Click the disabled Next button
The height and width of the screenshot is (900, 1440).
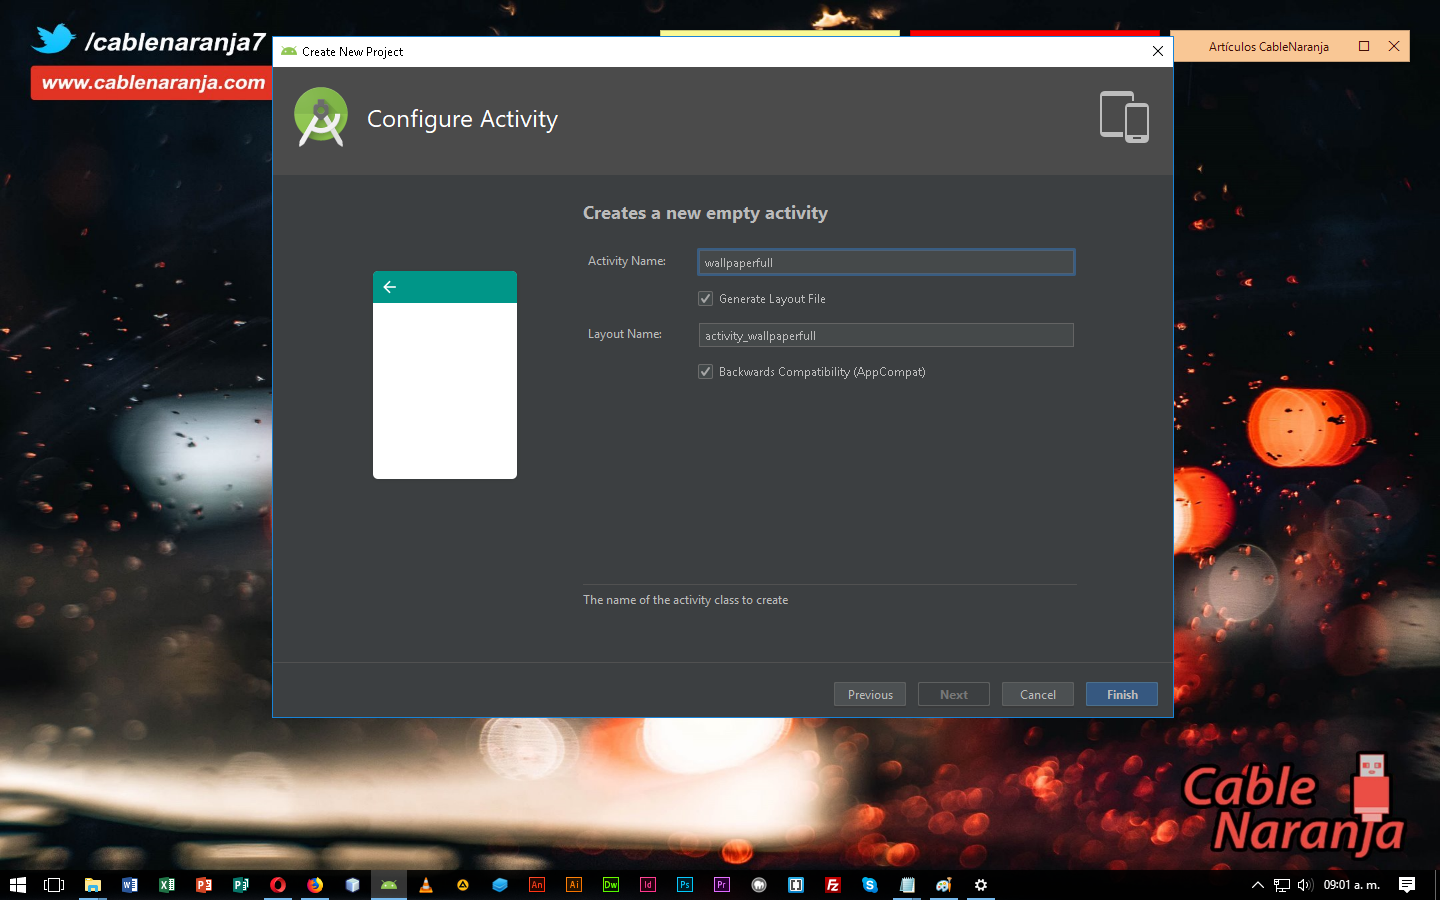point(954,694)
